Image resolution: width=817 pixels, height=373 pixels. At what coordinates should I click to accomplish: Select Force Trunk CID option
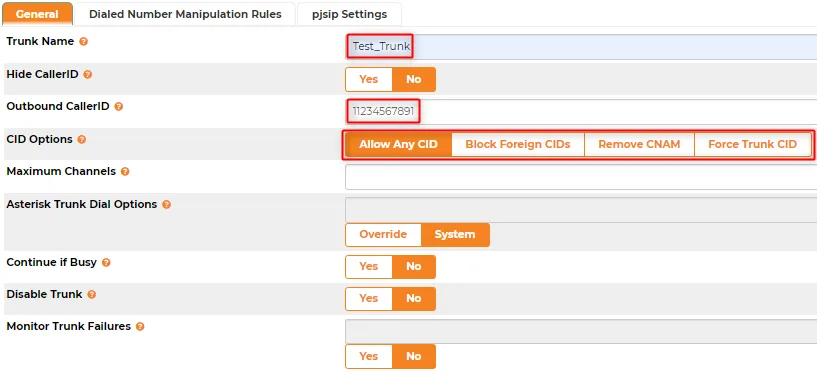(752, 144)
